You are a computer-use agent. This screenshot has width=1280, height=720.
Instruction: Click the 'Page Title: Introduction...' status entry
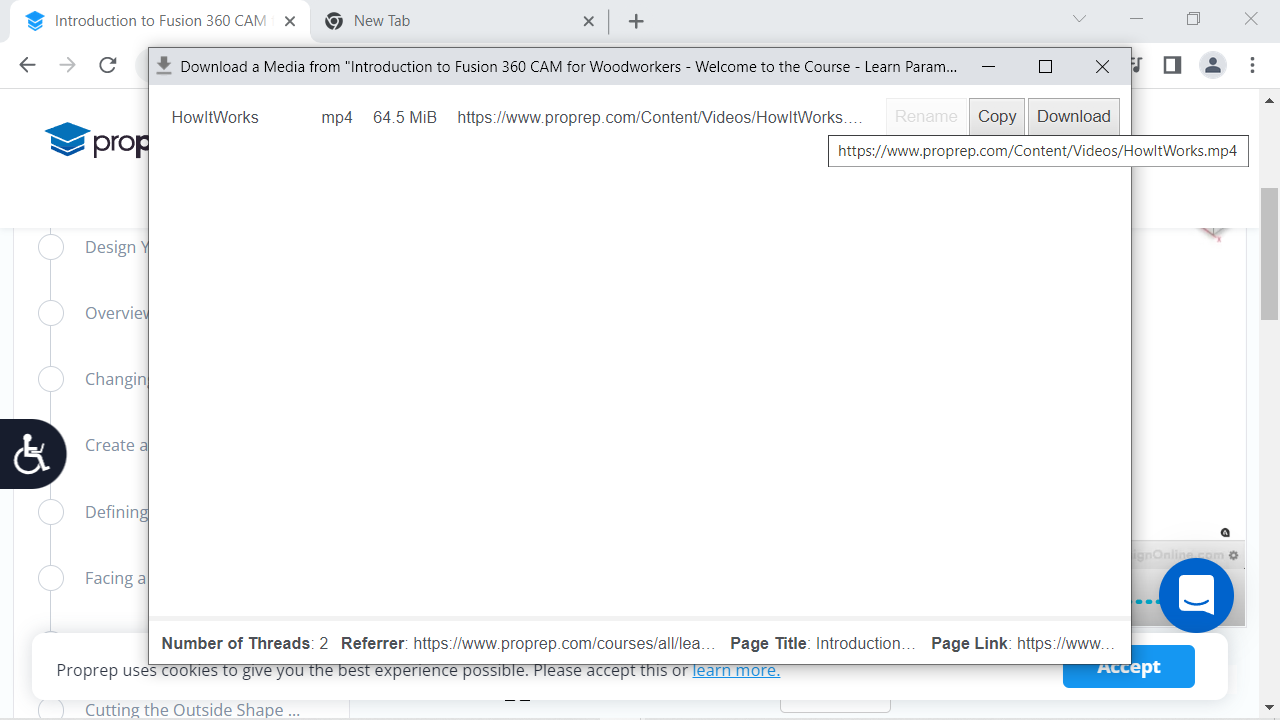[x=824, y=643]
